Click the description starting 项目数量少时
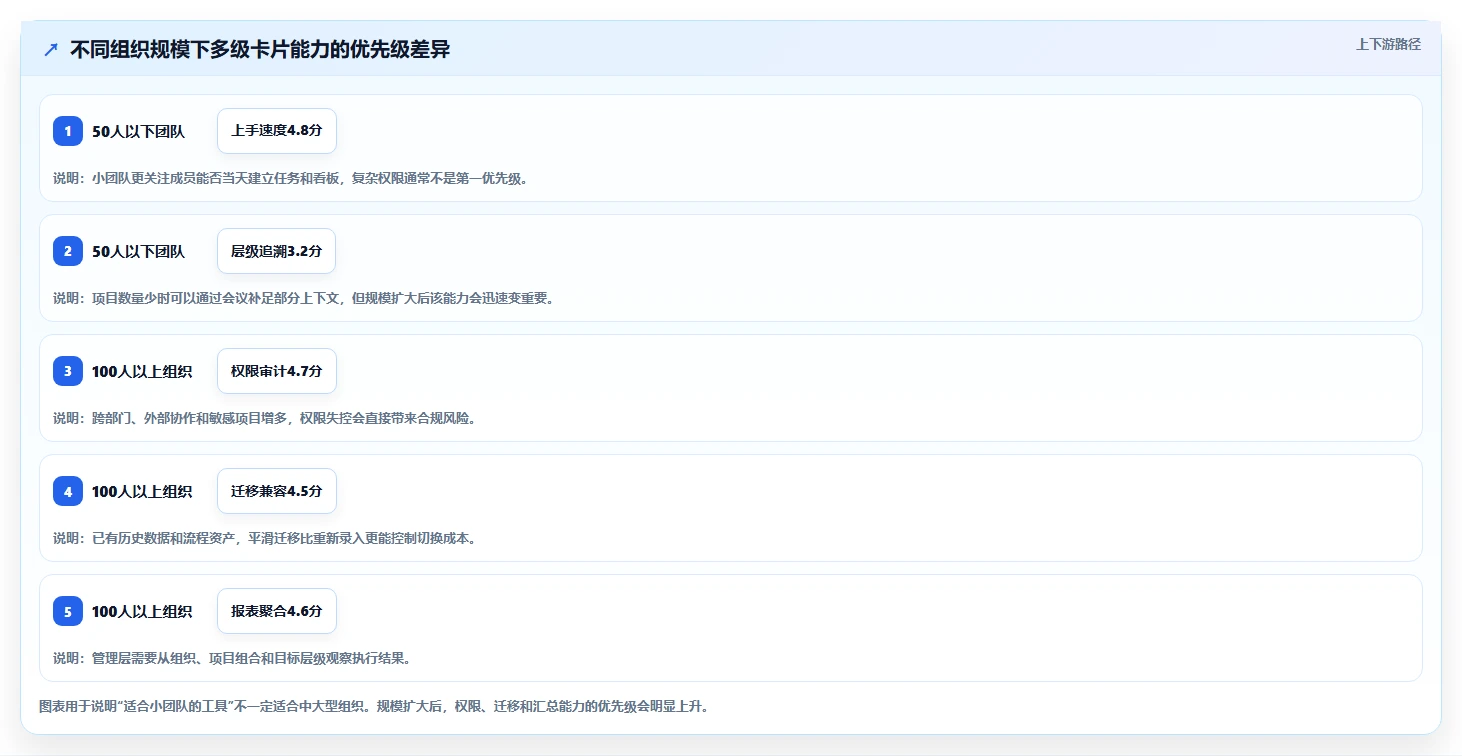Image resolution: width=1462 pixels, height=756 pixels. point(303,298)
